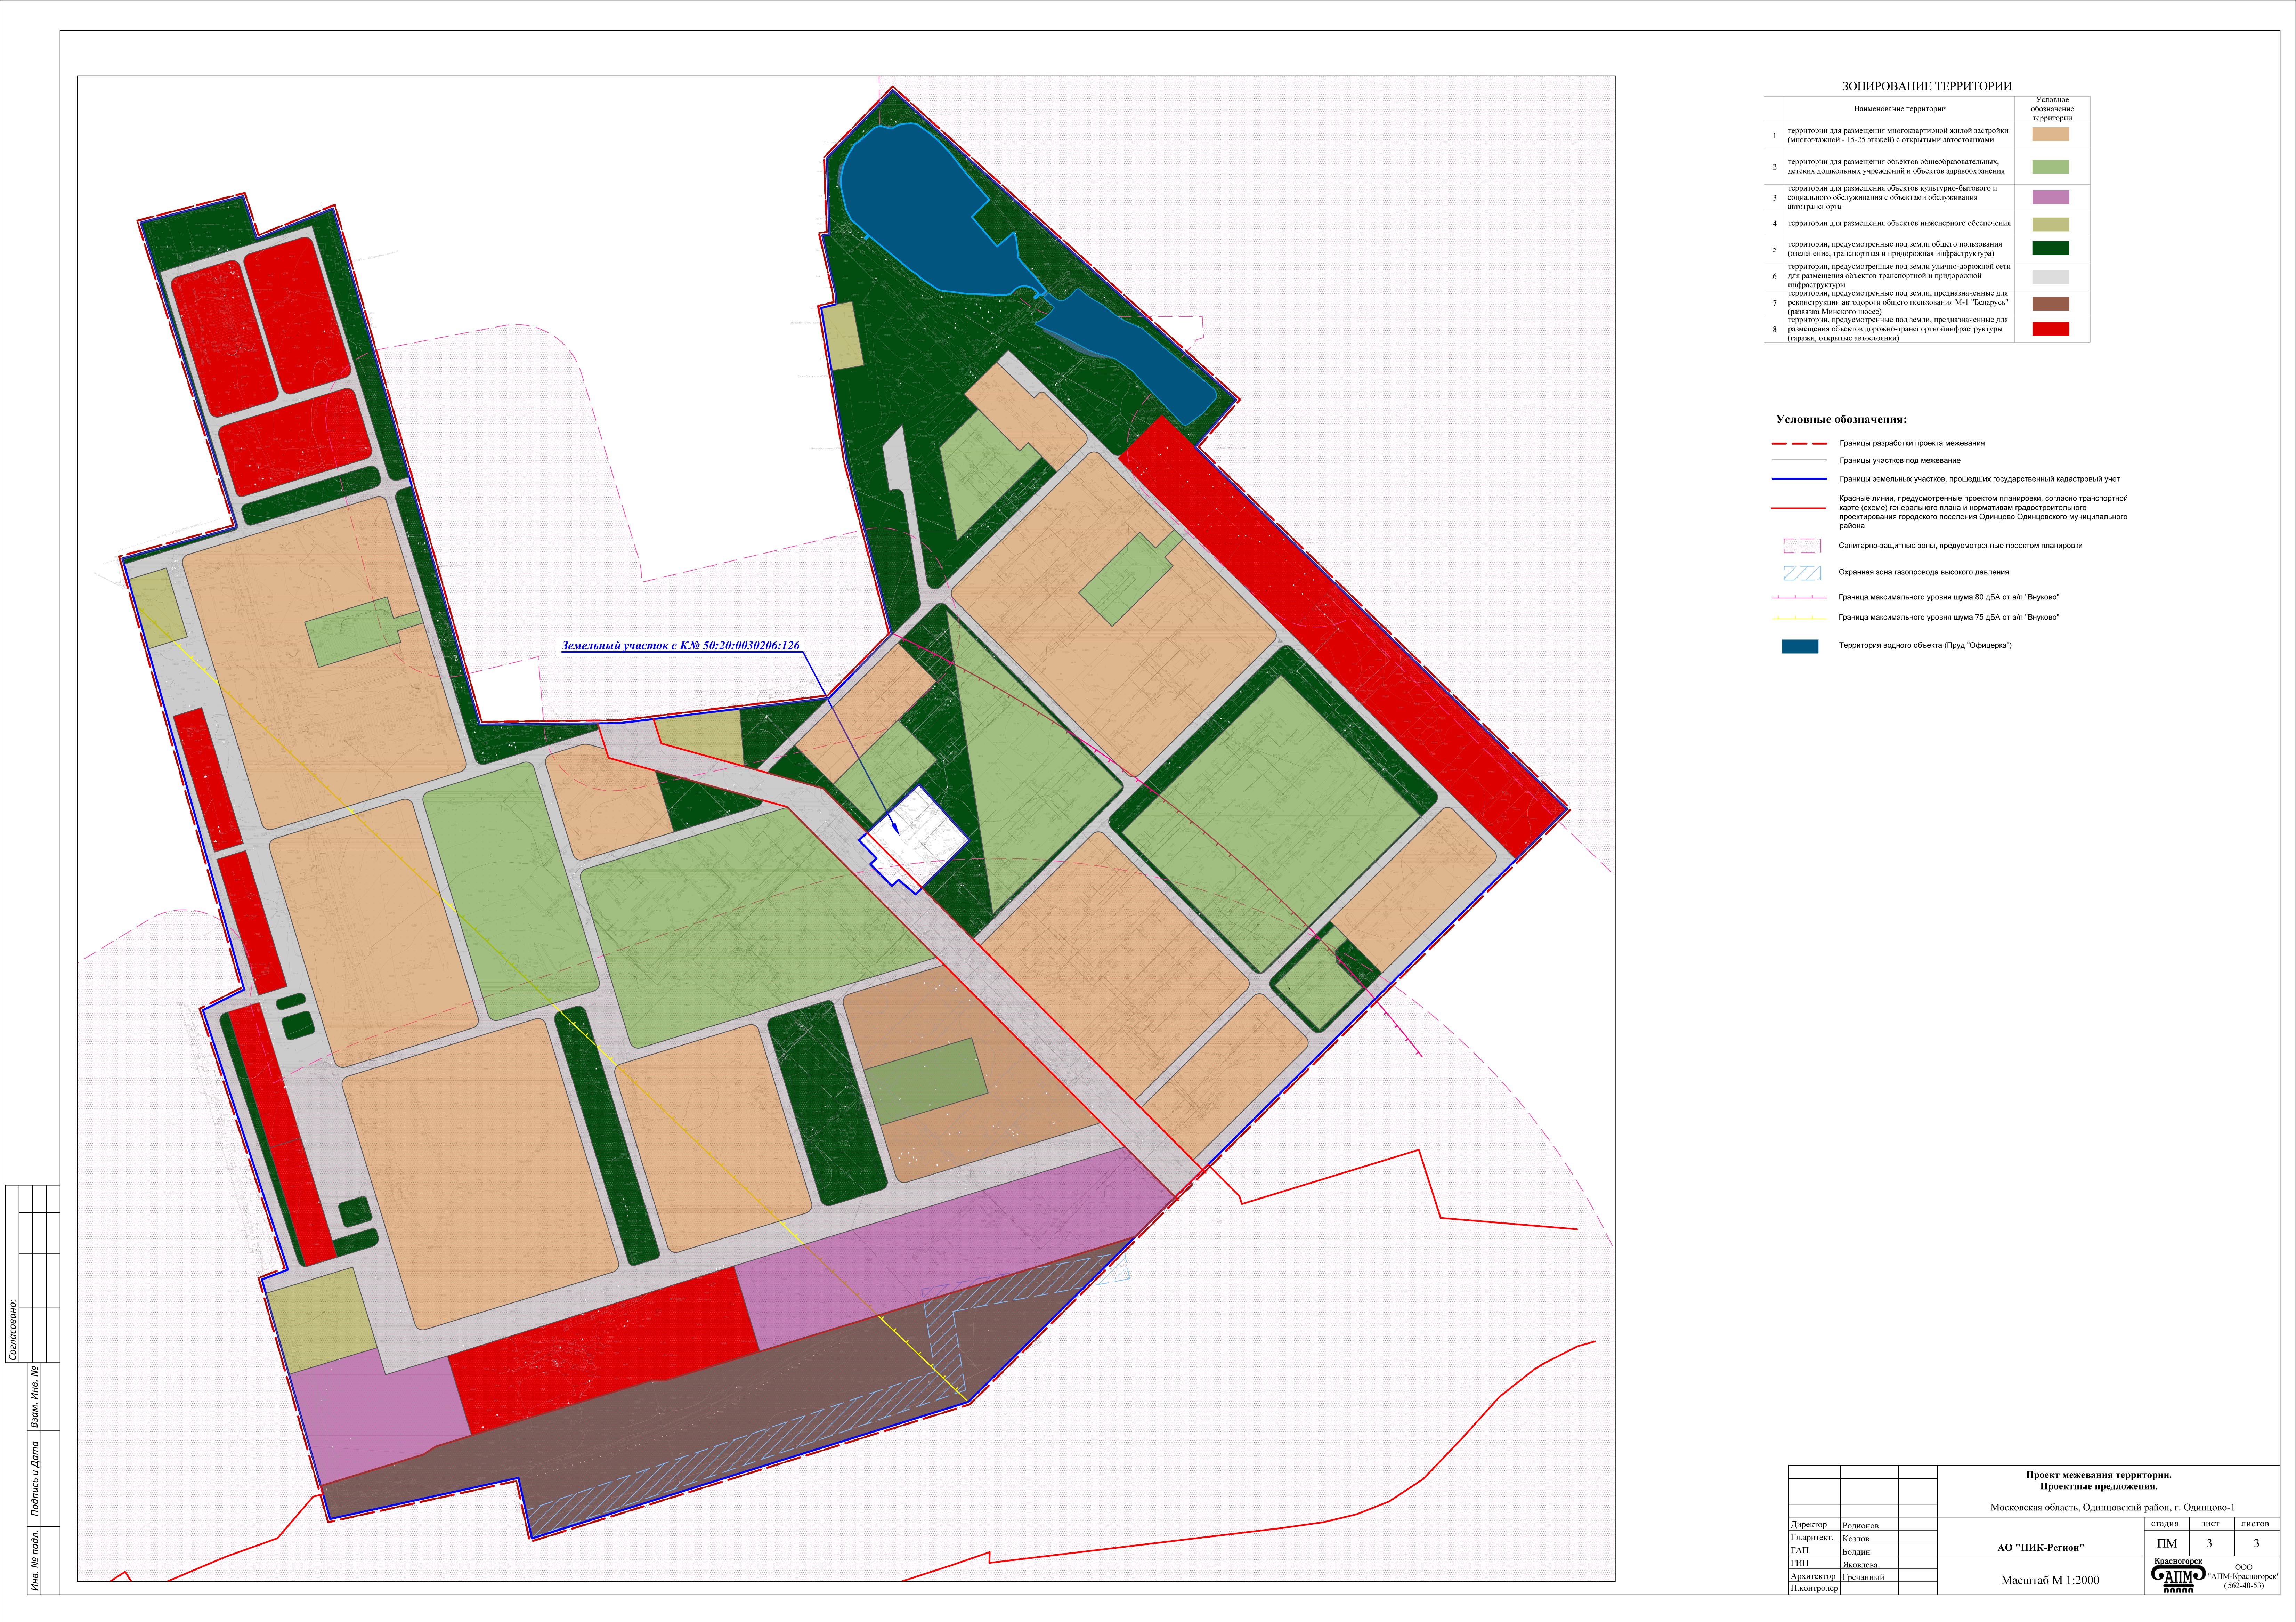Click the thin black parcel boundary legend line
This screenshot has height=1622, width=2296.
(1799, 460)
